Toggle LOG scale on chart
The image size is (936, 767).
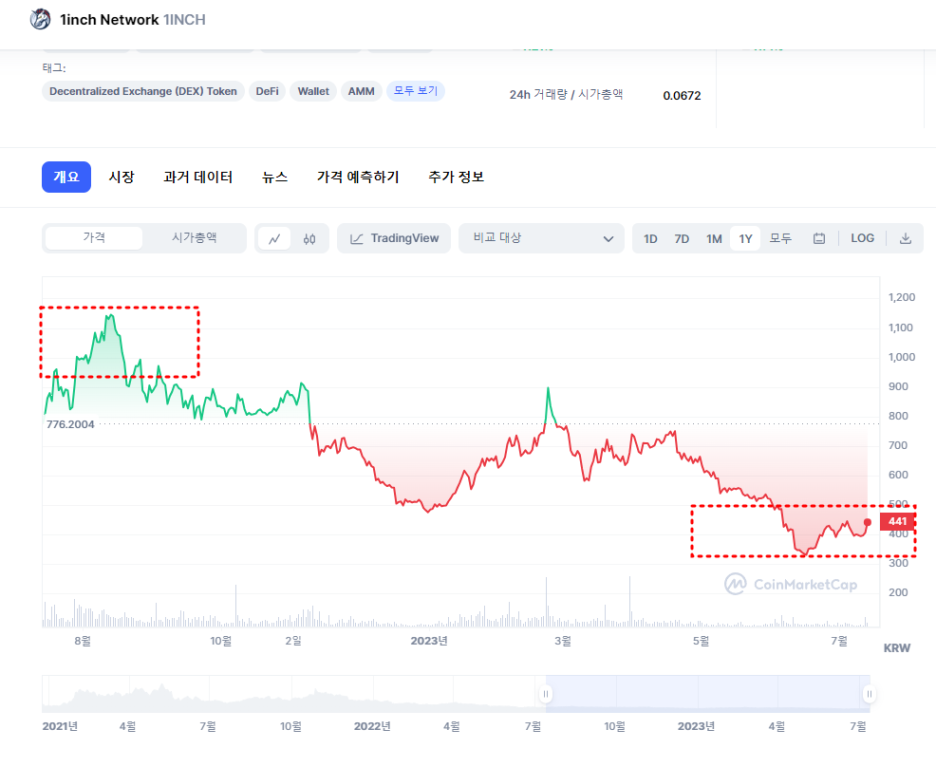pyautogui.click(x=862, y=238)
